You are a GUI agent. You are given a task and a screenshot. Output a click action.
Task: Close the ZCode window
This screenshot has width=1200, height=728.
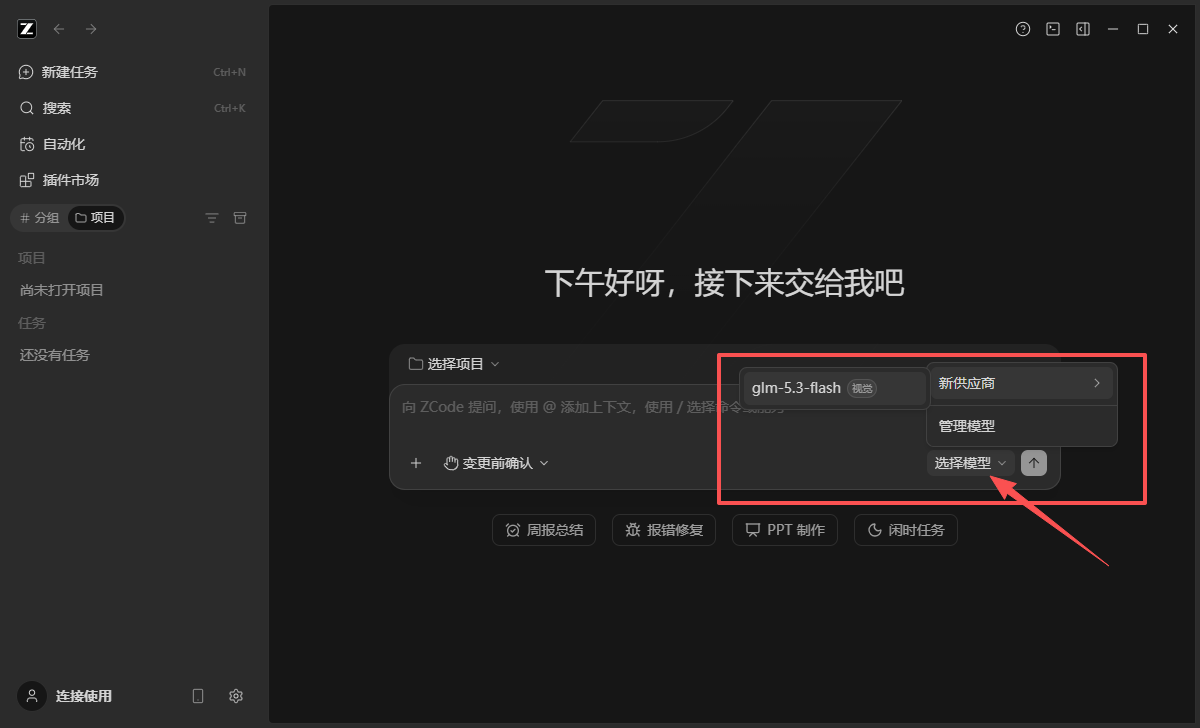[1173, 29]
